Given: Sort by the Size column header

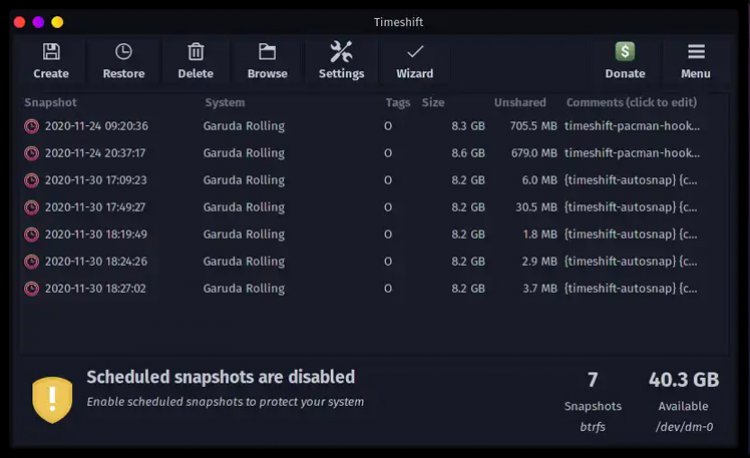Looking at the screenshot, I should (433, 102).
